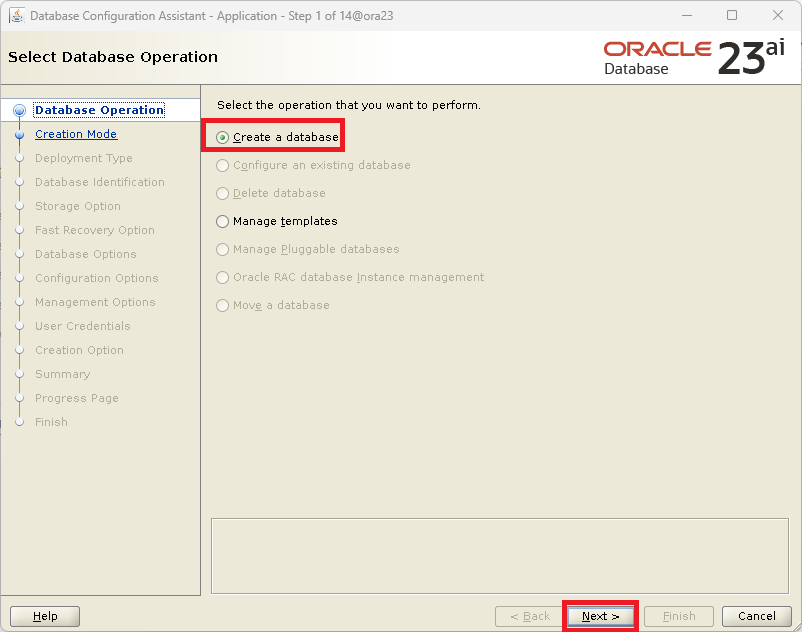
Task: Click the Next button
Action: tap(600, 616)
